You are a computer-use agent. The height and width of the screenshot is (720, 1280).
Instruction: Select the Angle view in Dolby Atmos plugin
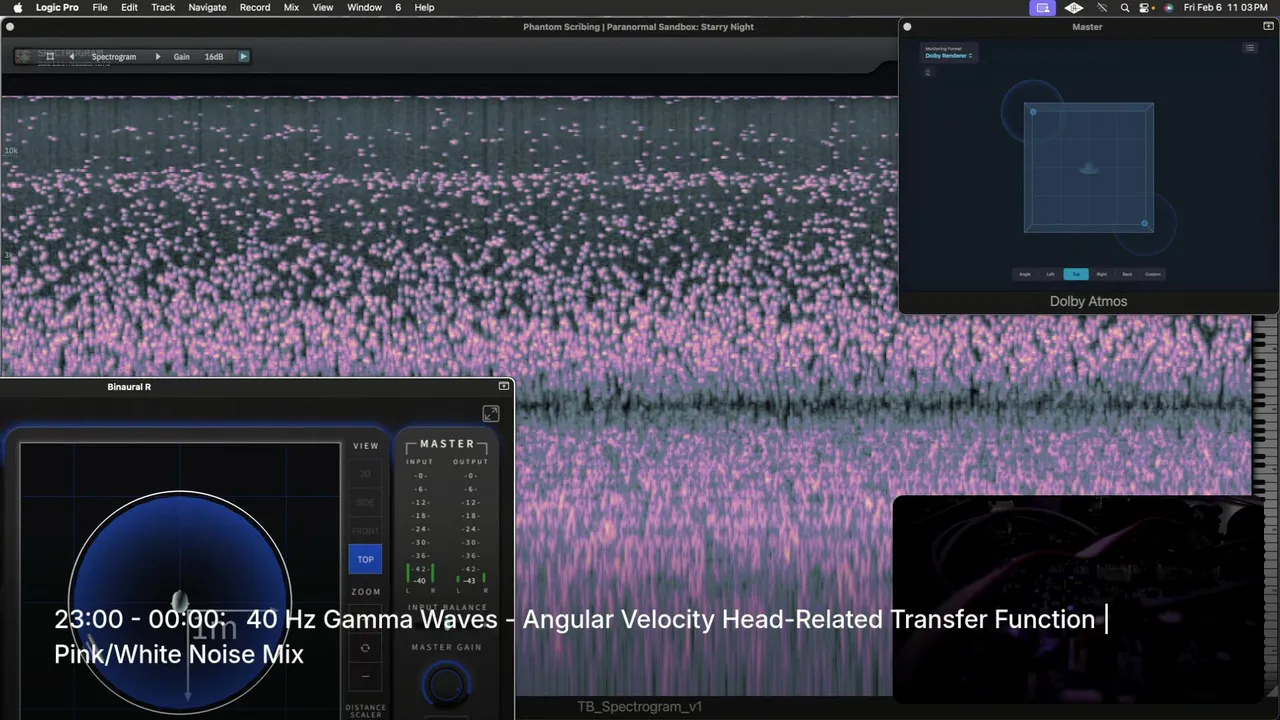(x=1024, y=274)
